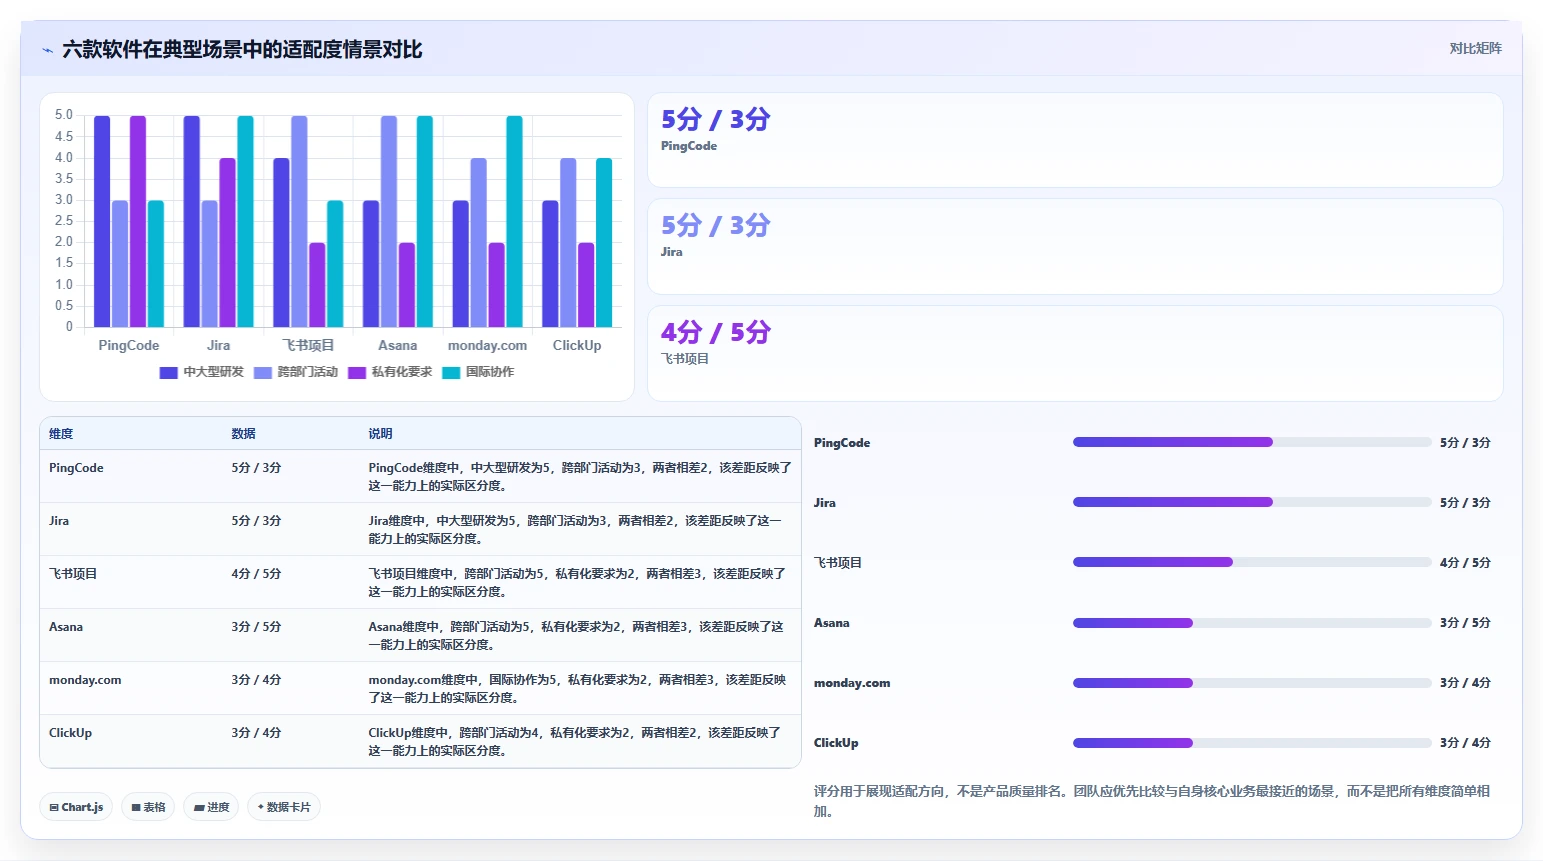
Task: Click monday.com's cyan 国际协作 bar
Action: tap(514, 221)
